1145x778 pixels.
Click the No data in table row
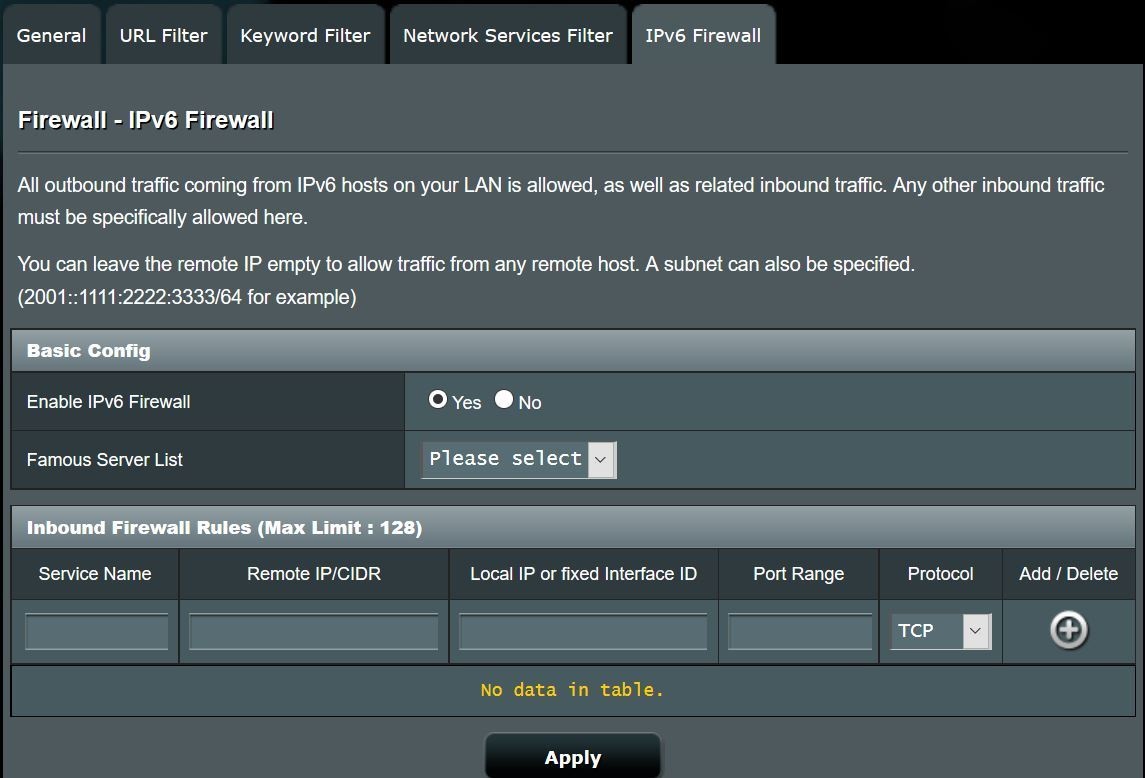click(572, 689)
